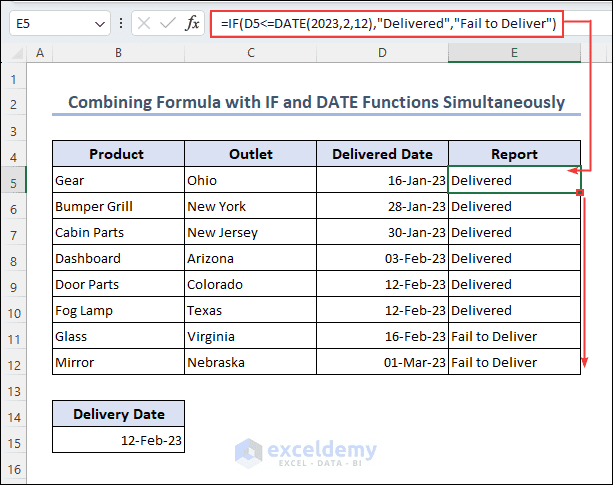Click the 'Bumper Grill' cell
This screenshot has width=613, height=485.
[x=118, y=206]
